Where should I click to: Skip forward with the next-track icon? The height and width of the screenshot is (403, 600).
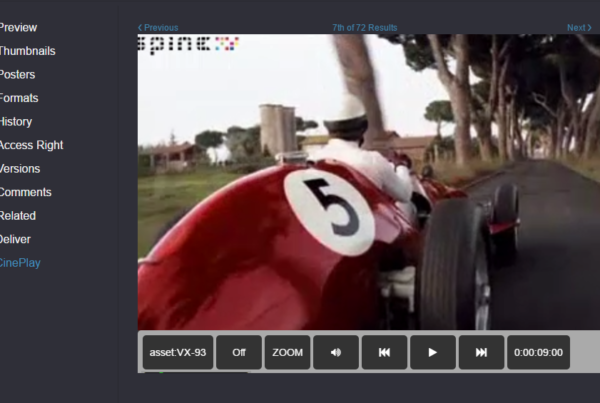(x=481, y=352)
